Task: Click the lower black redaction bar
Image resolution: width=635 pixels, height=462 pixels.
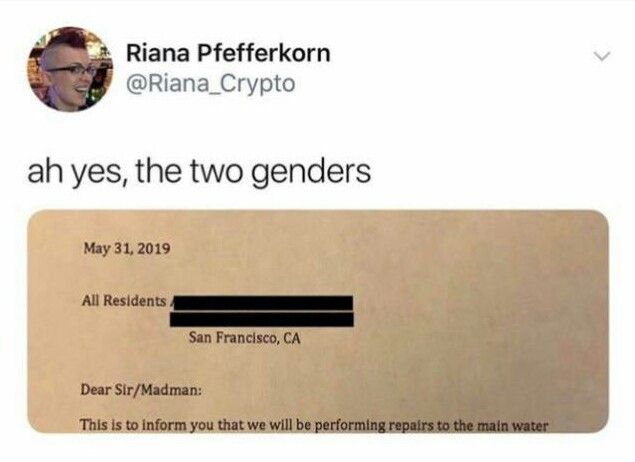Action: (262, 319)
